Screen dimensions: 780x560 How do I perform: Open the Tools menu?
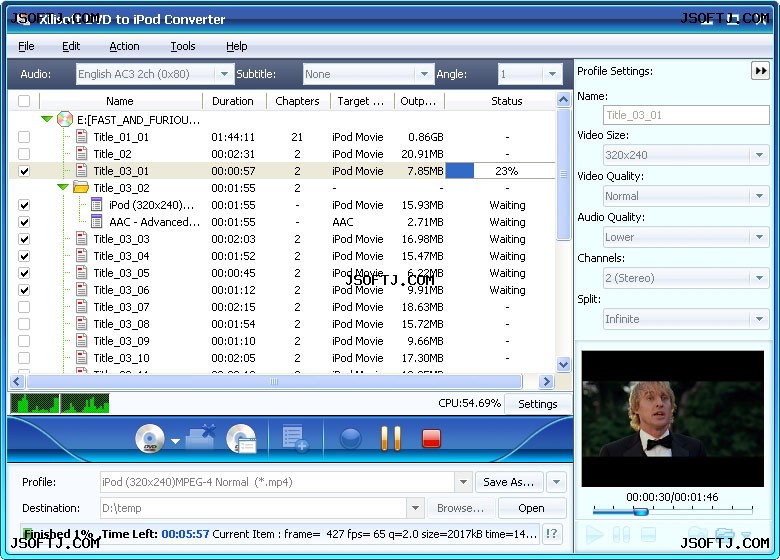pos(183,46)
